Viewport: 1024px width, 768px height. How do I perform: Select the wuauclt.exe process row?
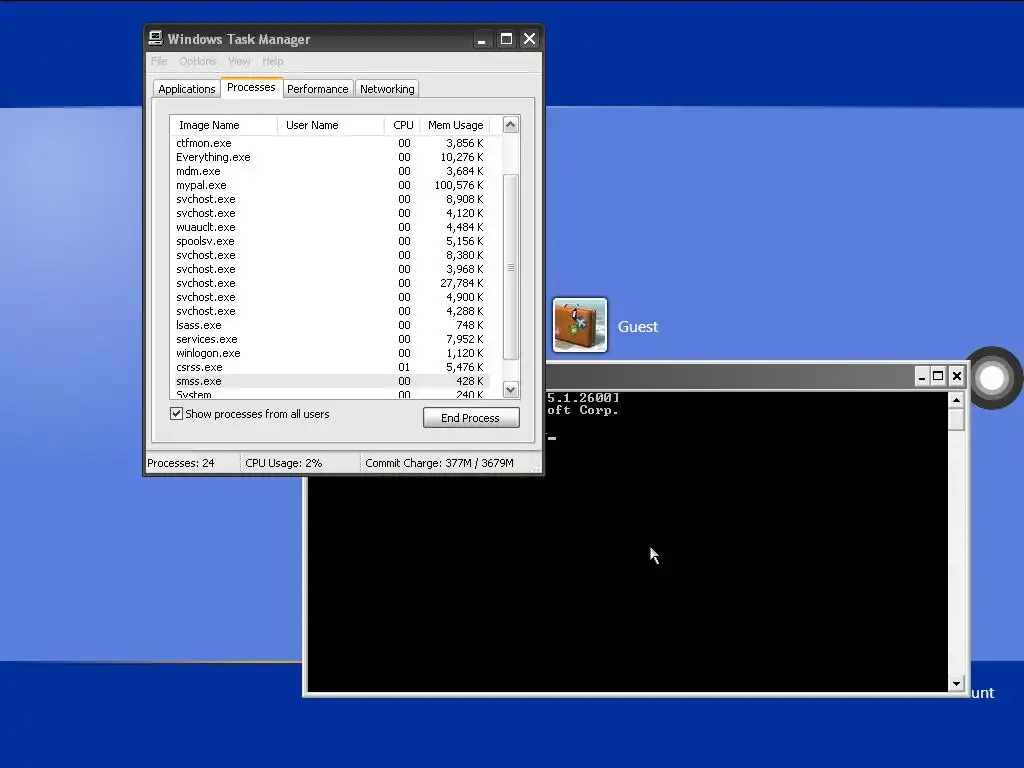(x=330, y=227)
